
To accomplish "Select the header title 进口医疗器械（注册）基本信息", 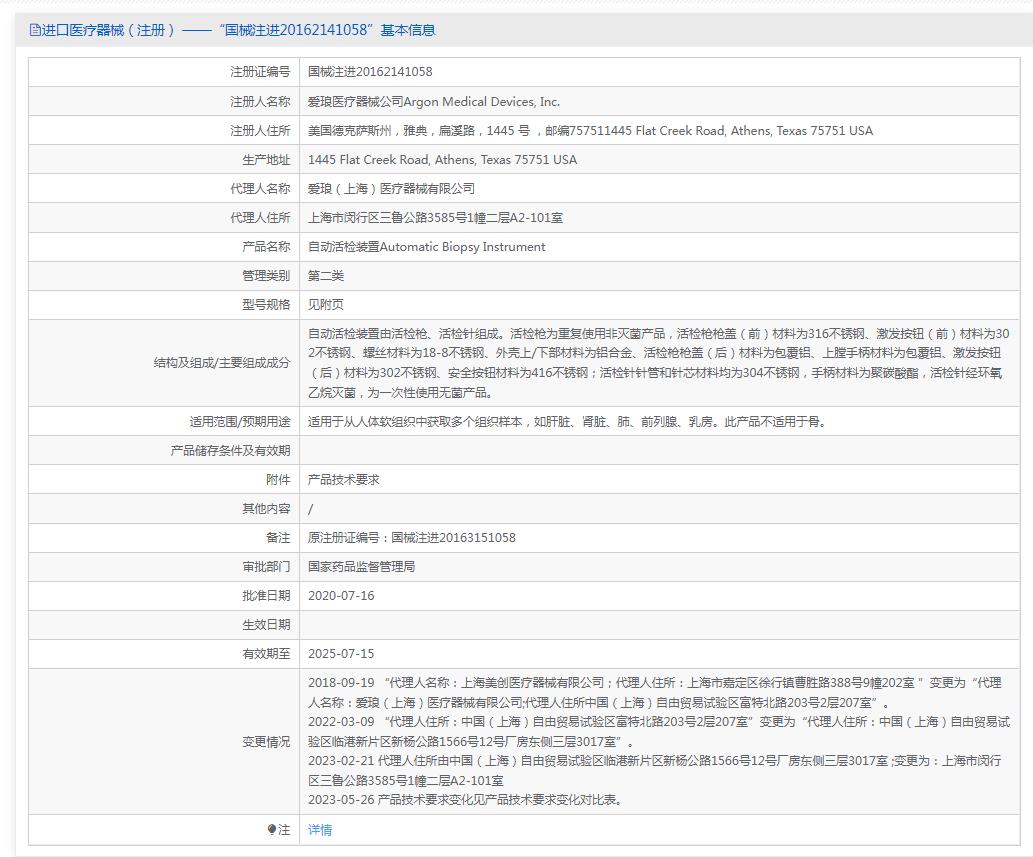I will (x=238, y=30).
